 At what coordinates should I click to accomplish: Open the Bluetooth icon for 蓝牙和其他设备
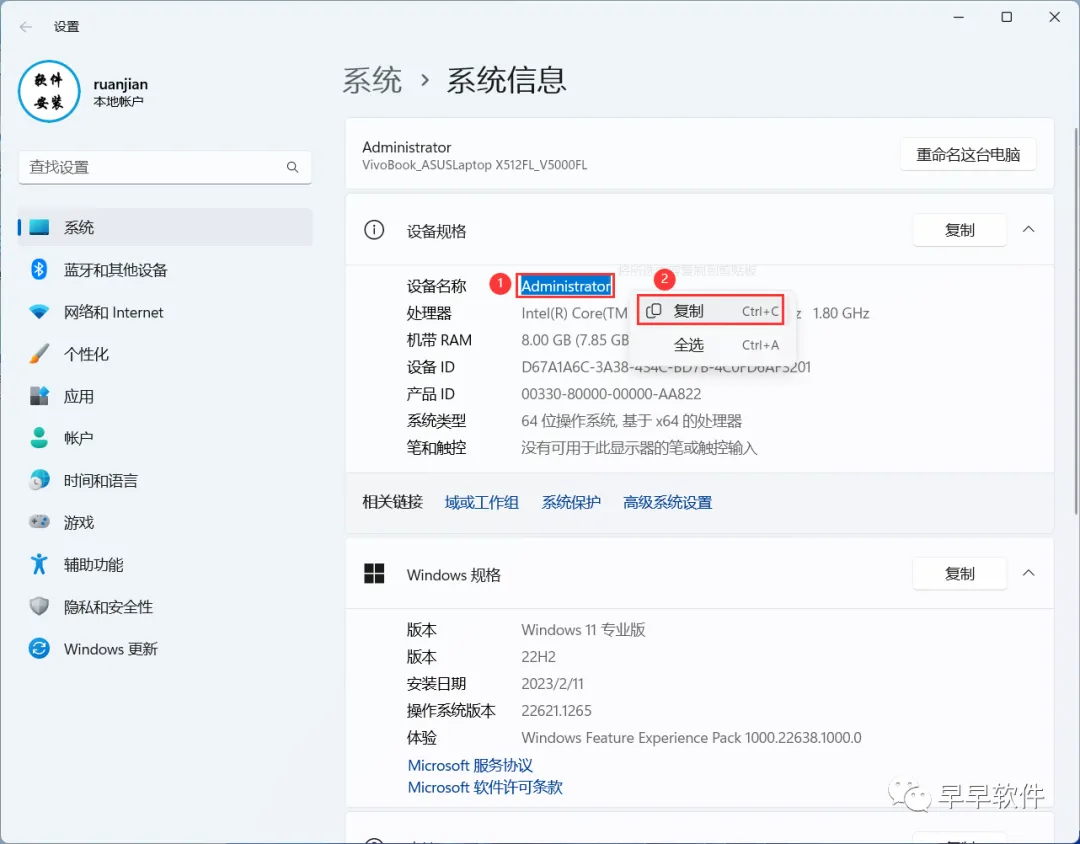[39, 269]
